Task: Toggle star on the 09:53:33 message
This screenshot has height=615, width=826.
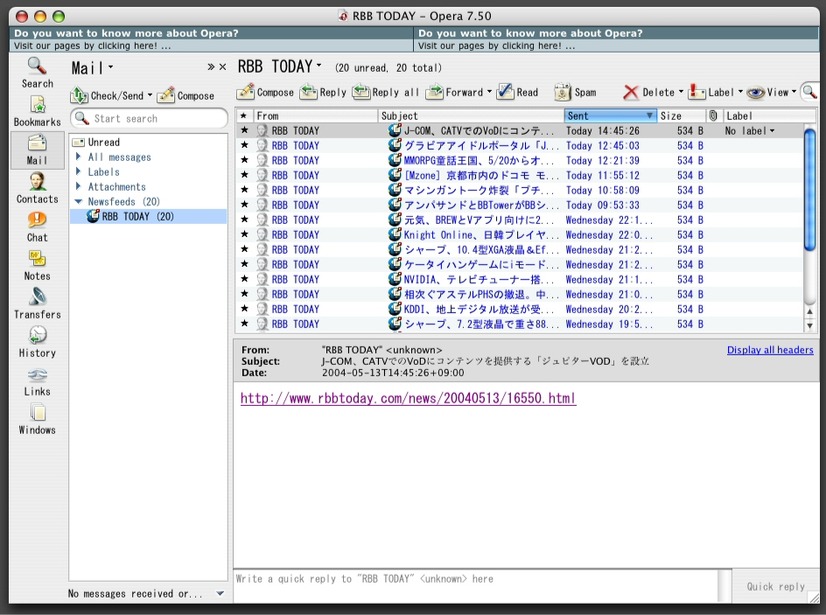Action: tap(244, 204)
